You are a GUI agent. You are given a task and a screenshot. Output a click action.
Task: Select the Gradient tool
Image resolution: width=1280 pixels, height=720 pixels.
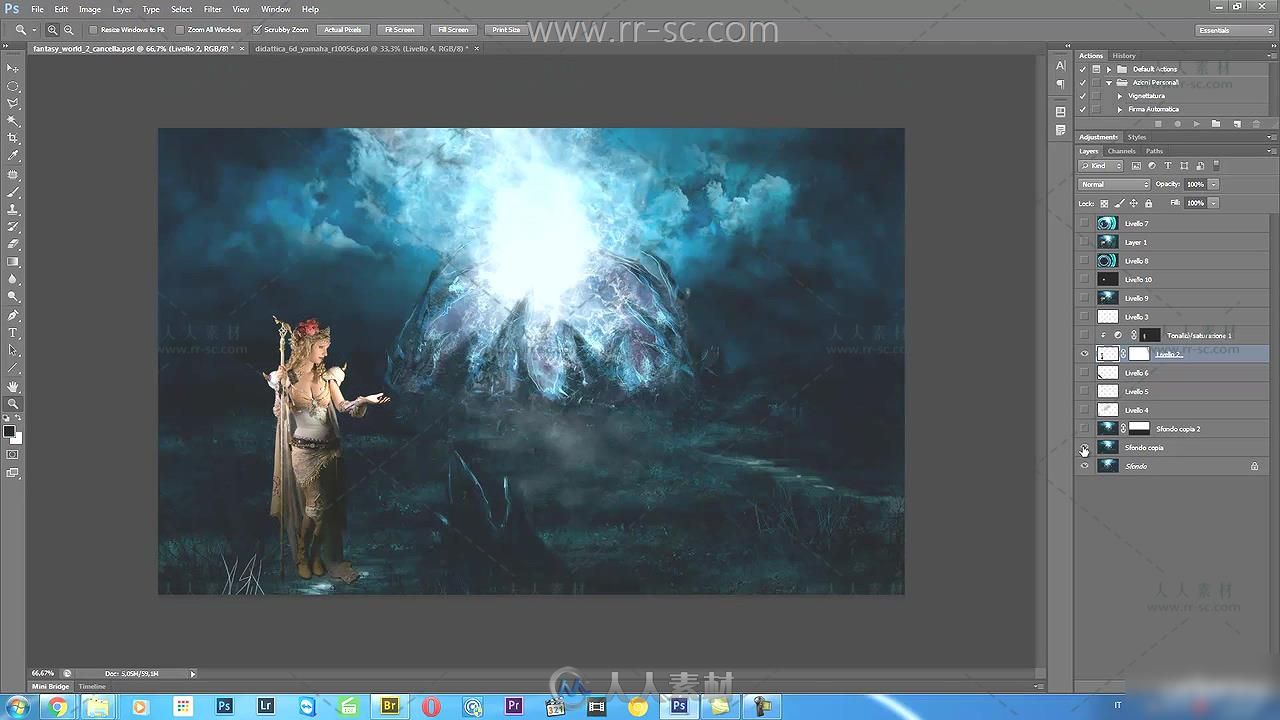point(13,261)
